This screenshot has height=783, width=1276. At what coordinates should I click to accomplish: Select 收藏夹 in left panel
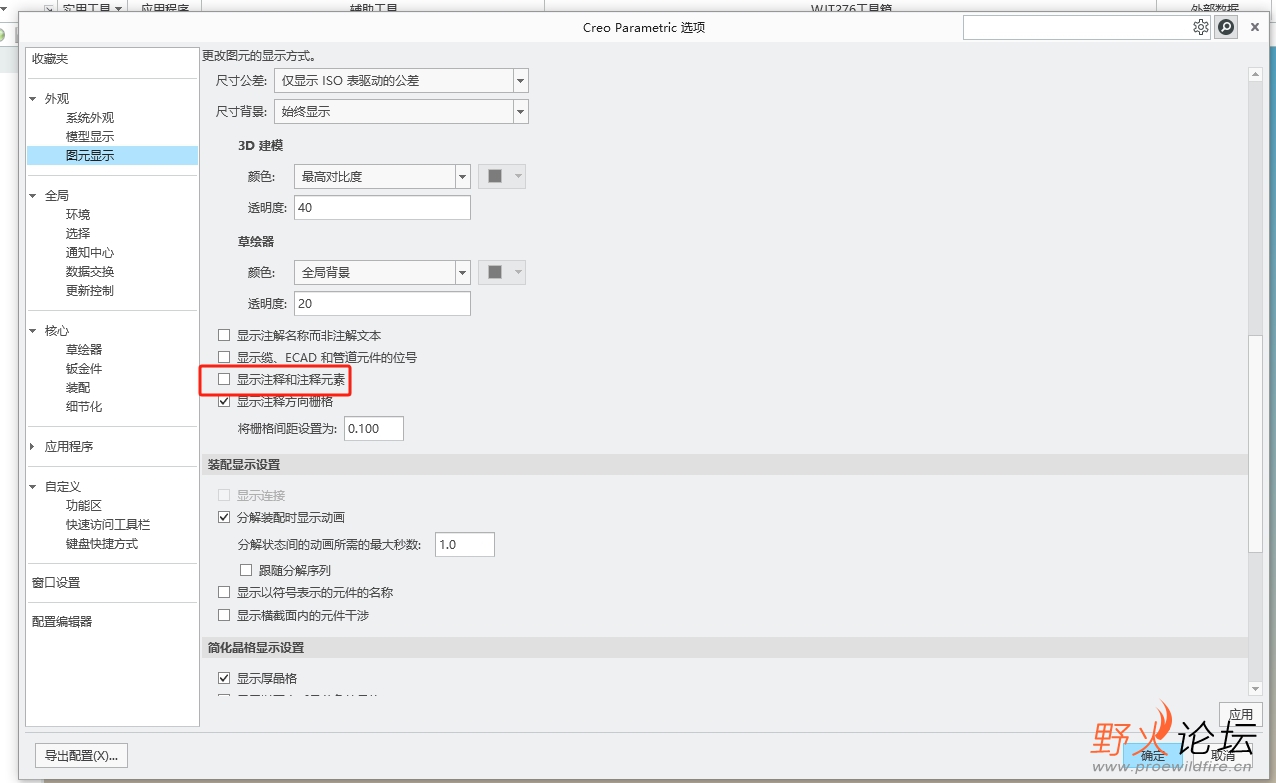50,59
